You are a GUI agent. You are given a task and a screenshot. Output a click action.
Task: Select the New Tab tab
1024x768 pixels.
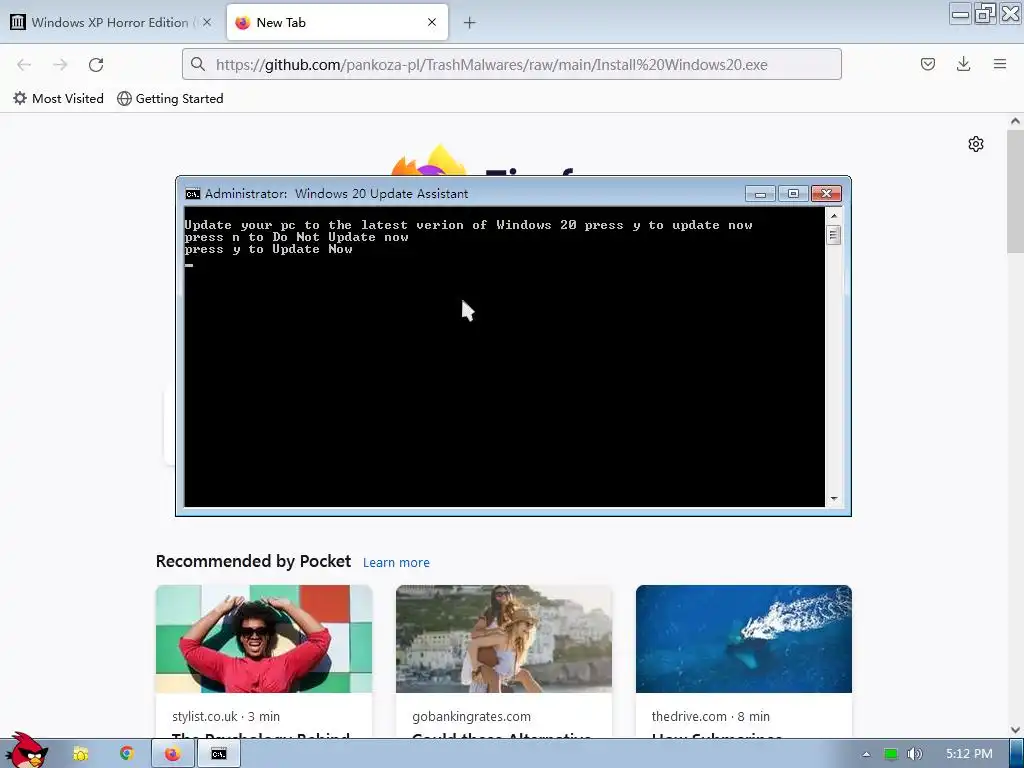pyautogui.click(x=337, y=22)
